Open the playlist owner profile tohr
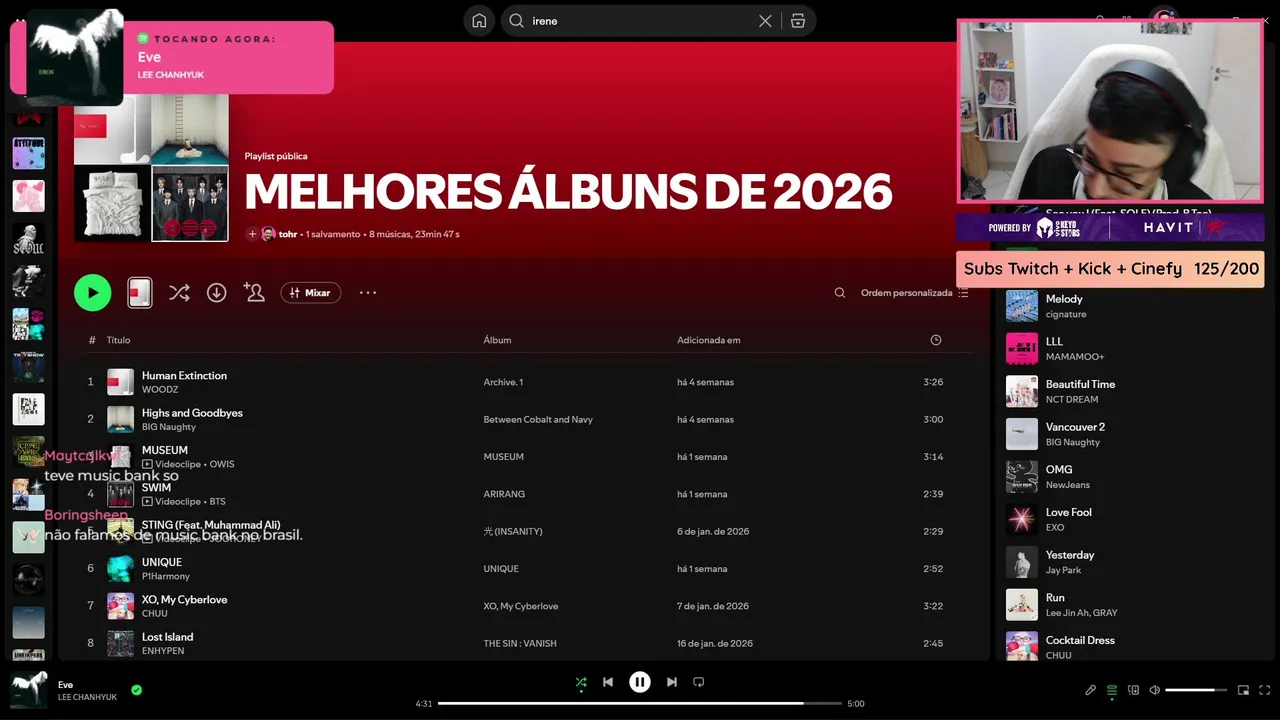 [x=288, y=234]
